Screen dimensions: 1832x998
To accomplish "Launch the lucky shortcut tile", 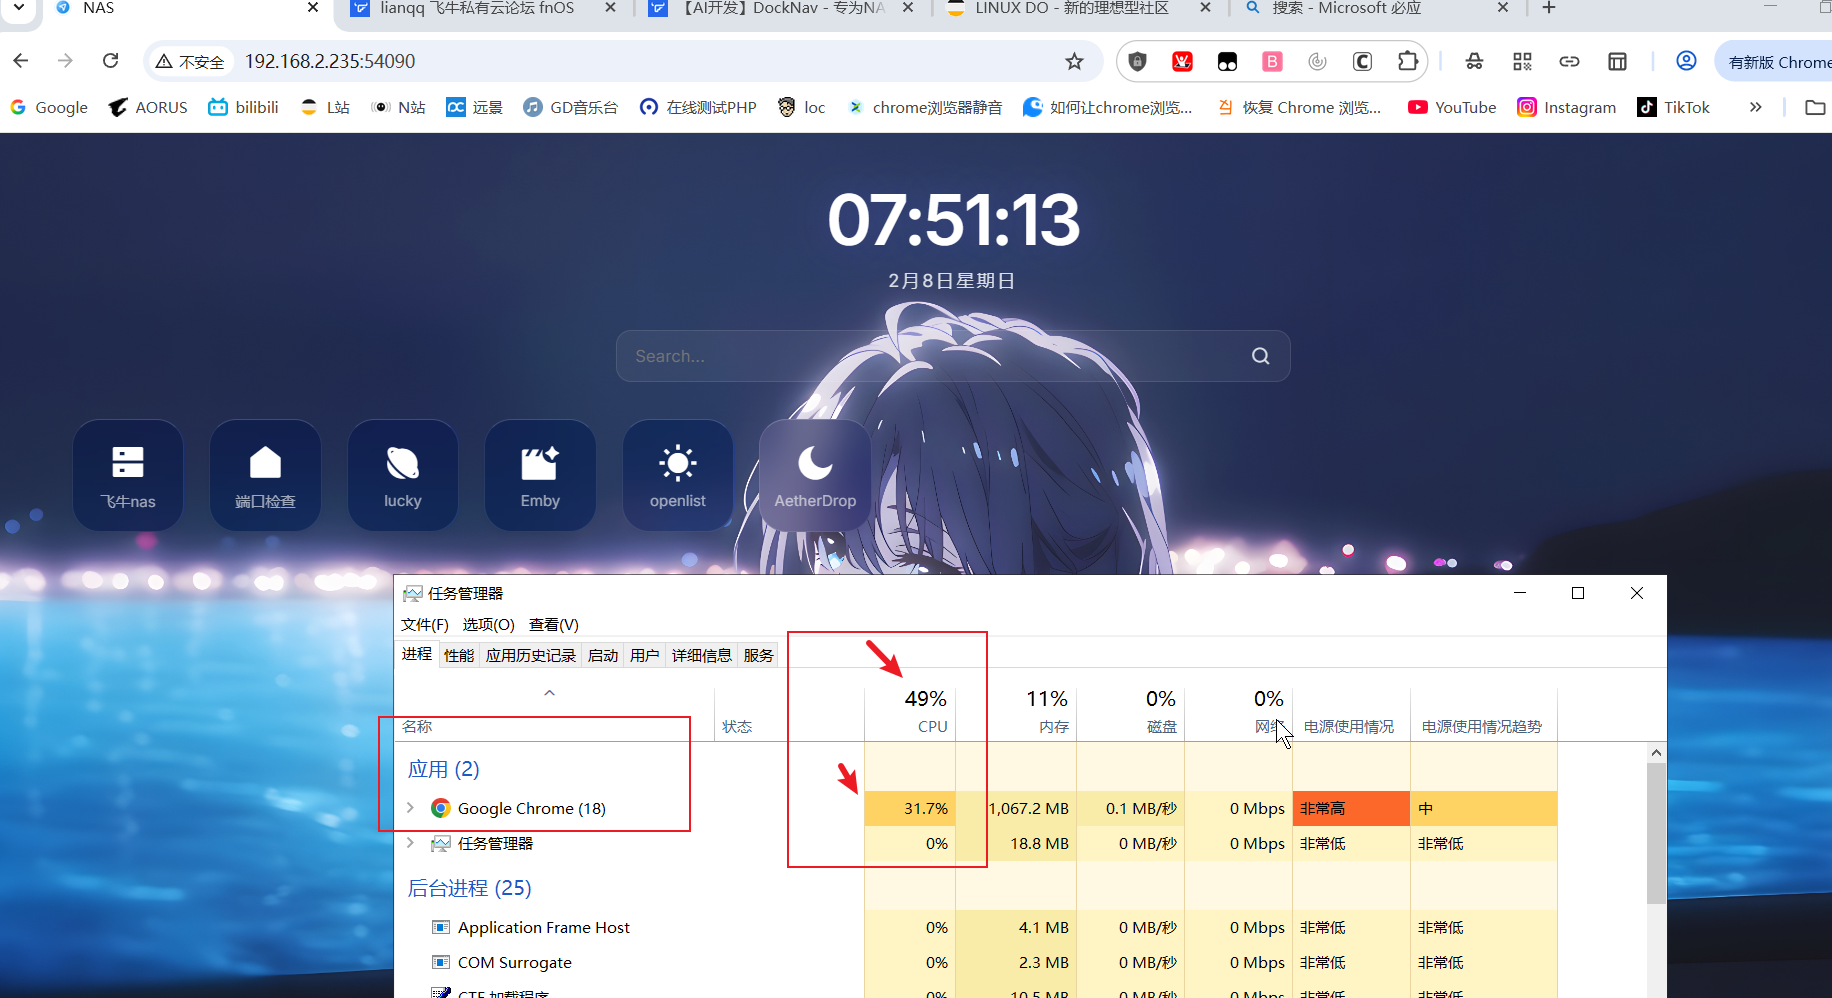I will [x=403, y=475].
